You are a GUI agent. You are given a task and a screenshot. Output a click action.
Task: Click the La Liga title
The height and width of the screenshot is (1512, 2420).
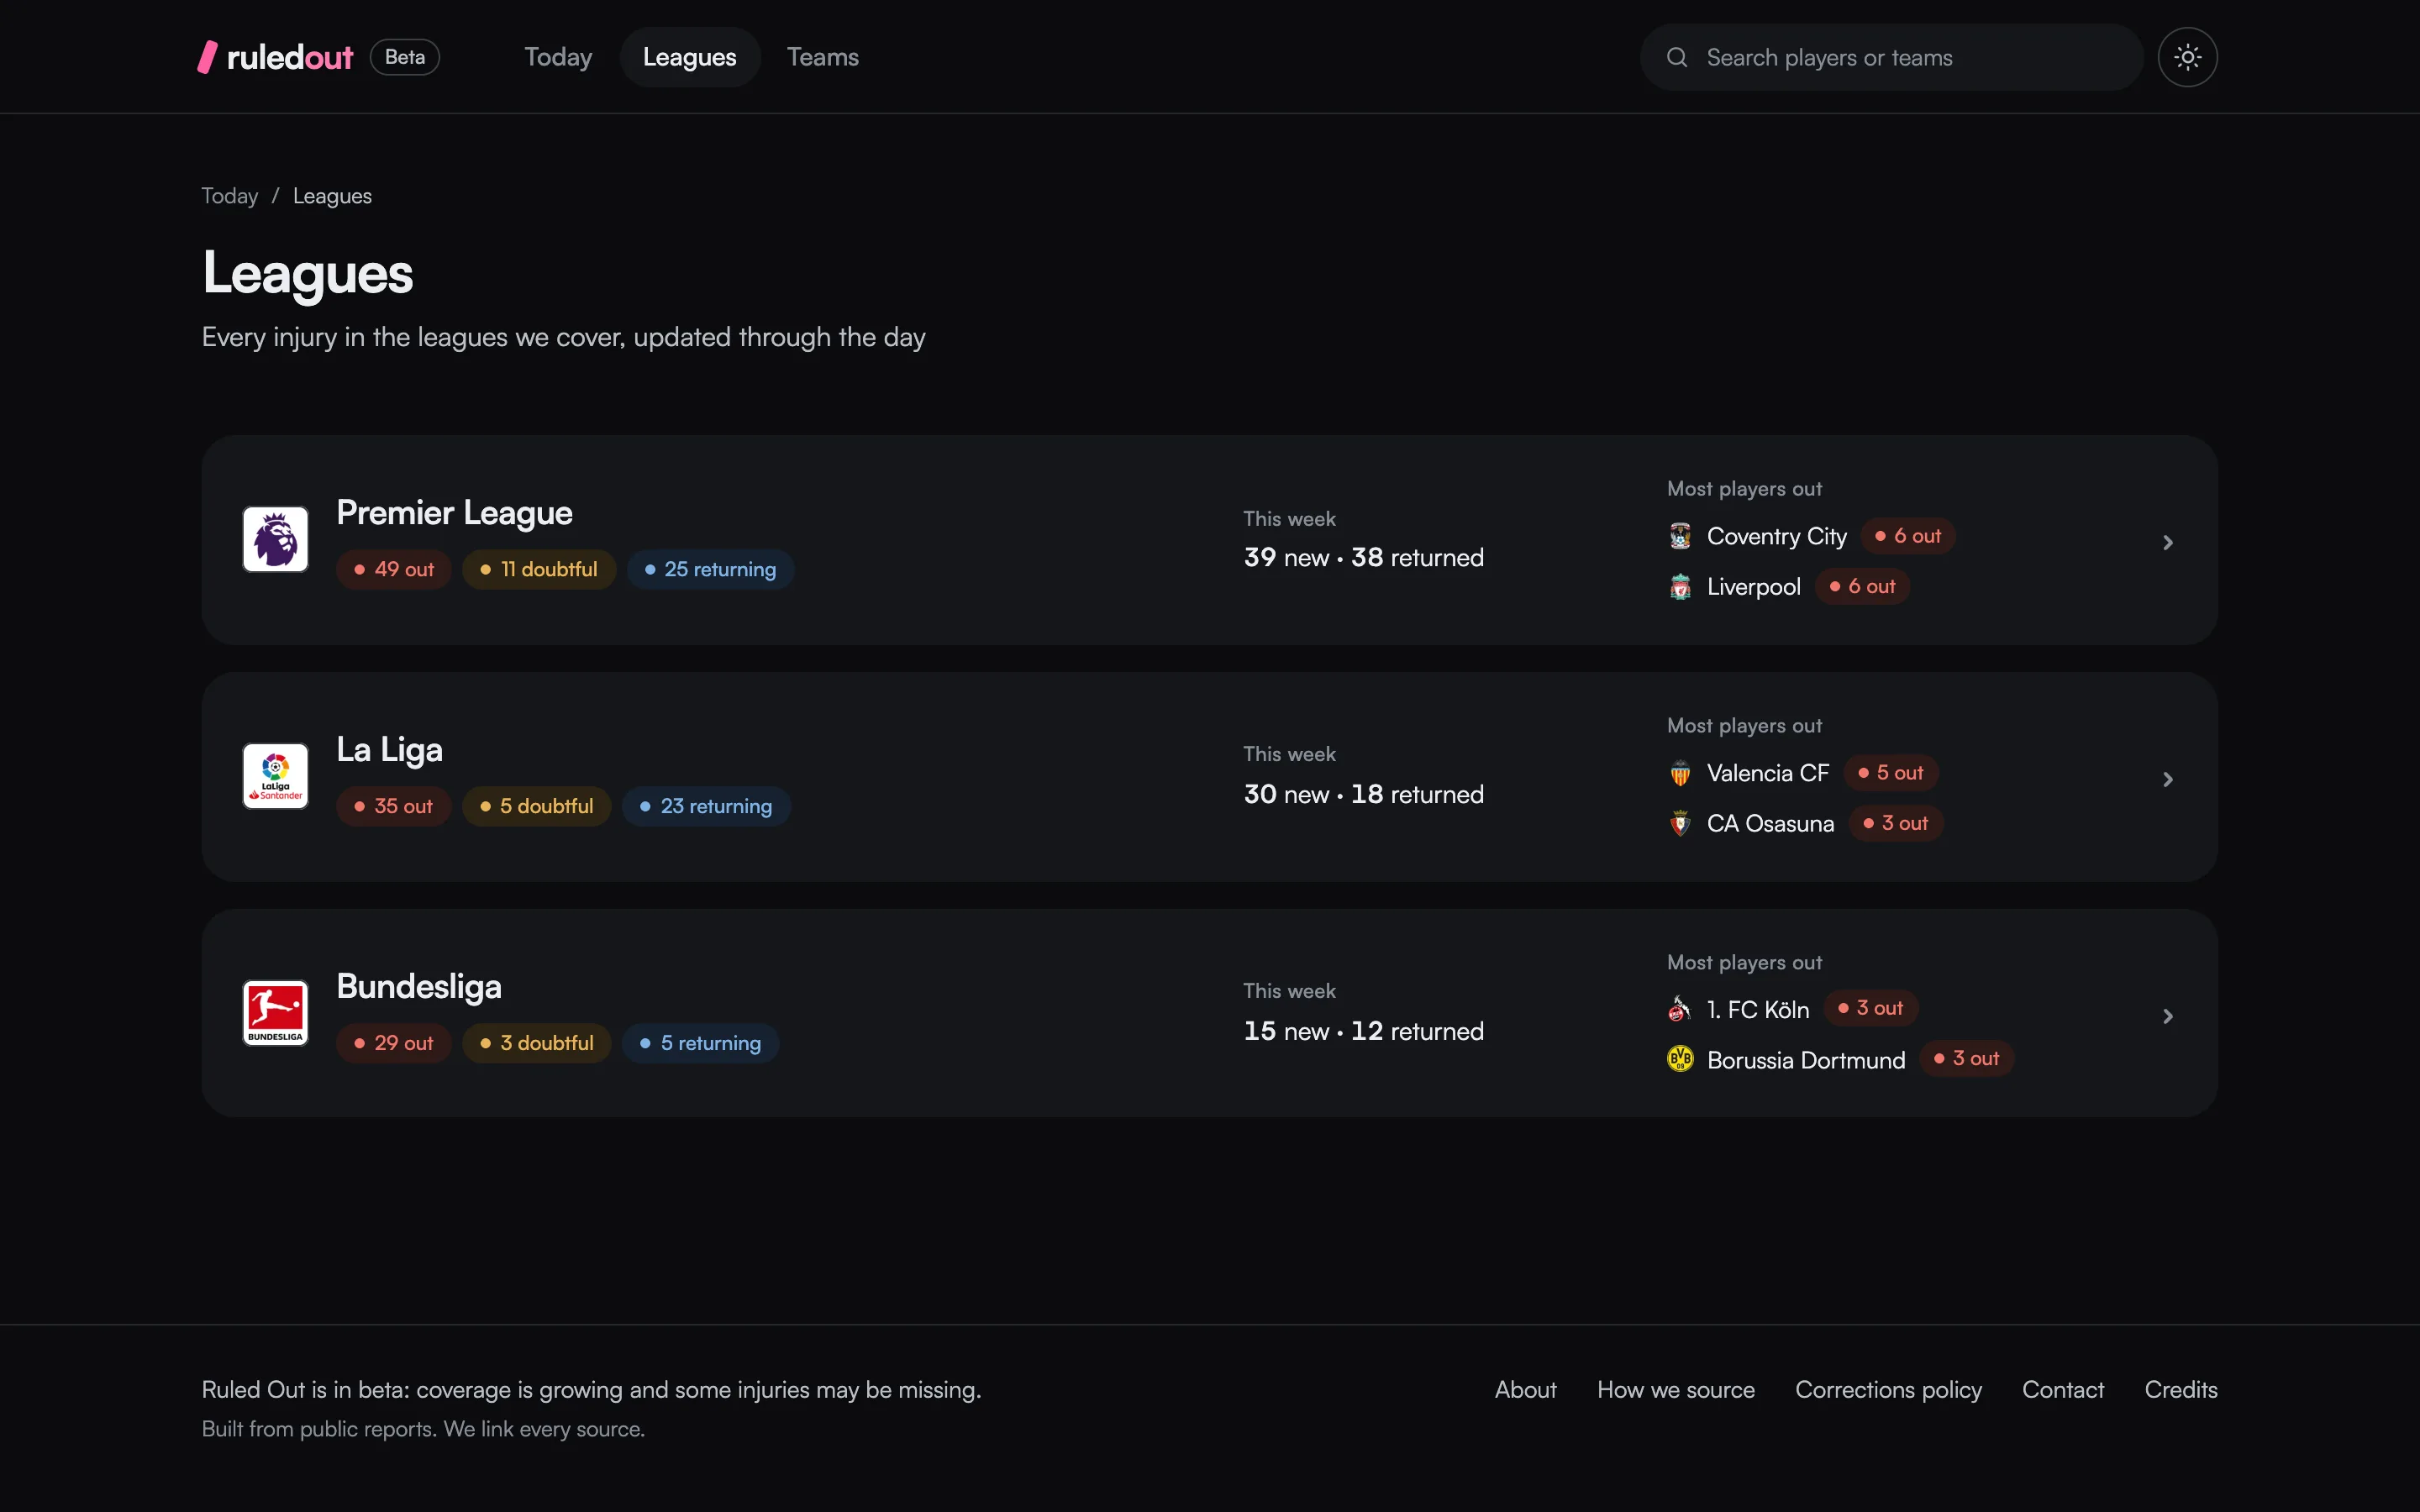click(389, 750)
